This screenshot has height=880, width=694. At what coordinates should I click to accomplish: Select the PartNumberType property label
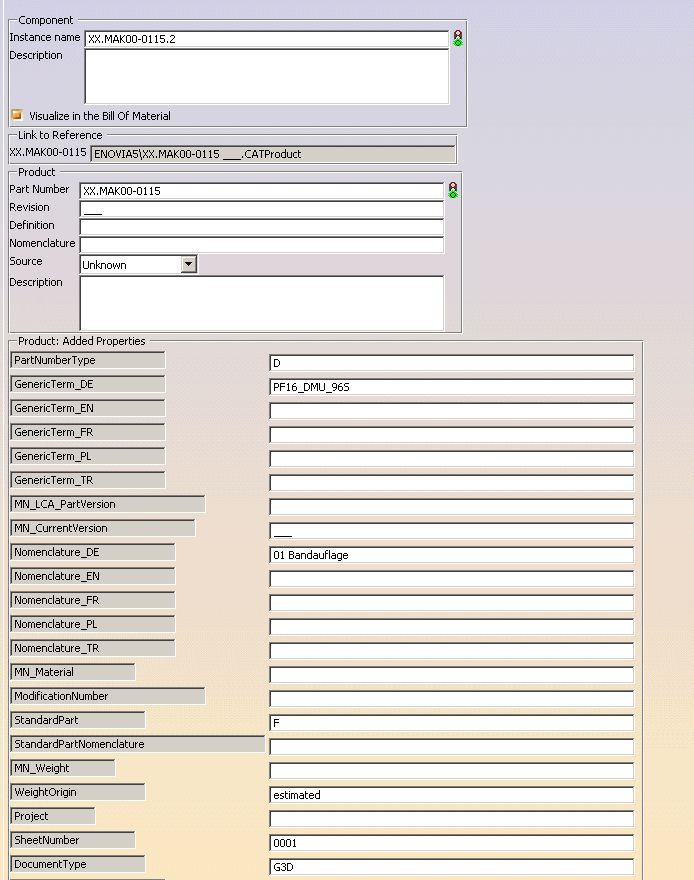click(x=88, y=360)
